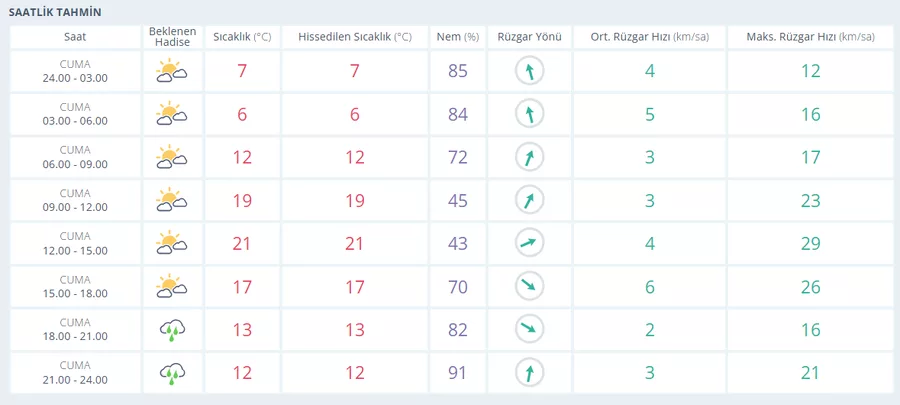Click the Saat column header
Viewport: 900px width, 405px height.
75,37
